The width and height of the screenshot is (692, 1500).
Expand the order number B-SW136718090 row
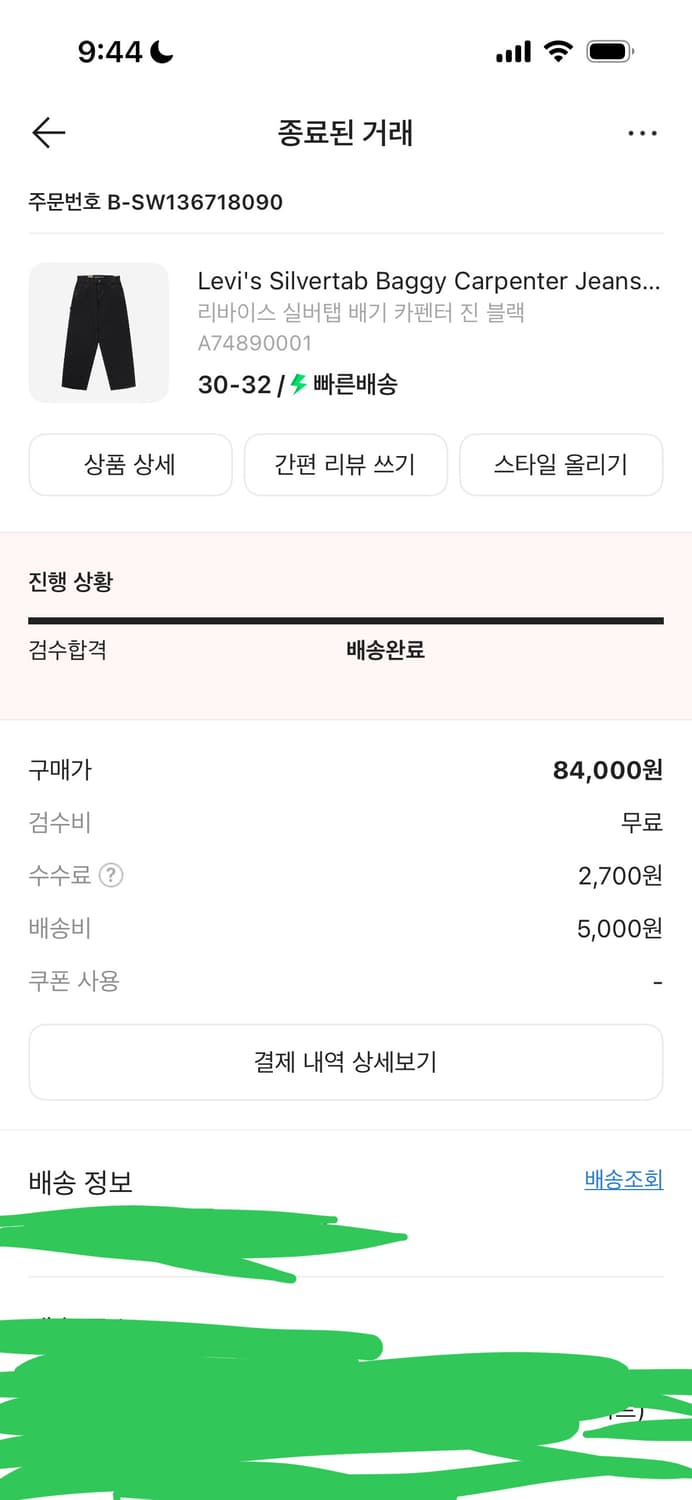point(155,202)
